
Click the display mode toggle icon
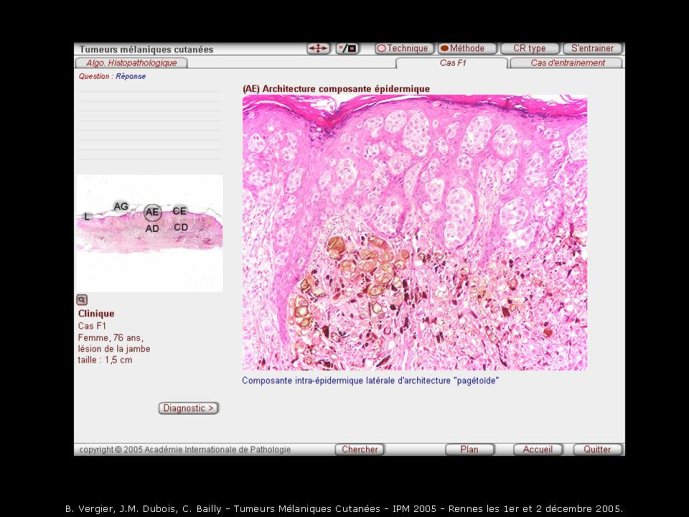[x=348, y=49]
